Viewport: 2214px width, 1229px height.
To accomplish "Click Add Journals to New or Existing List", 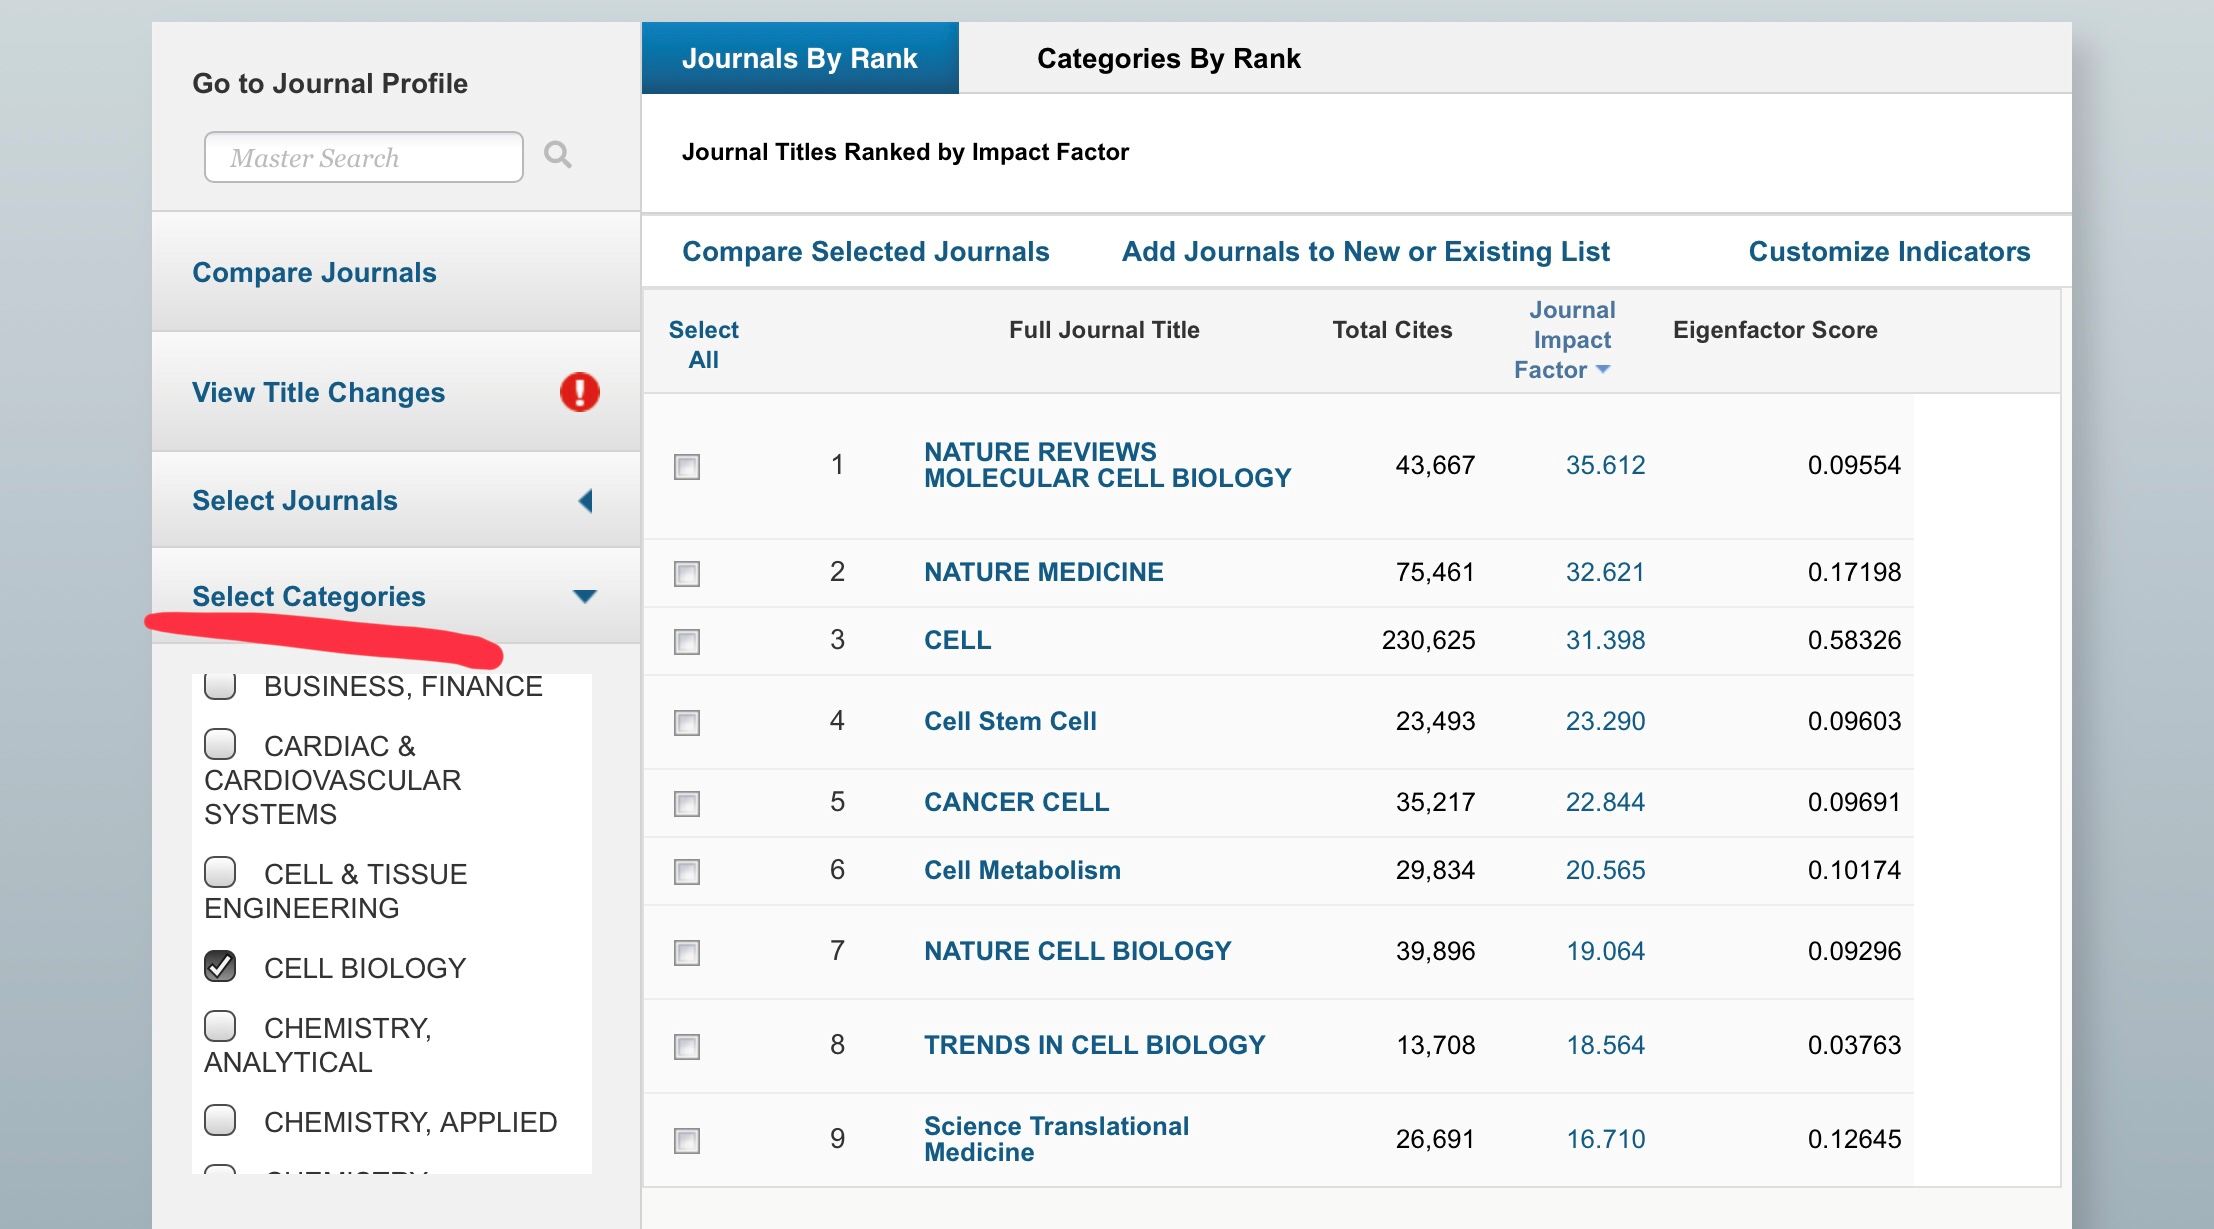I will pos(1365,252).
